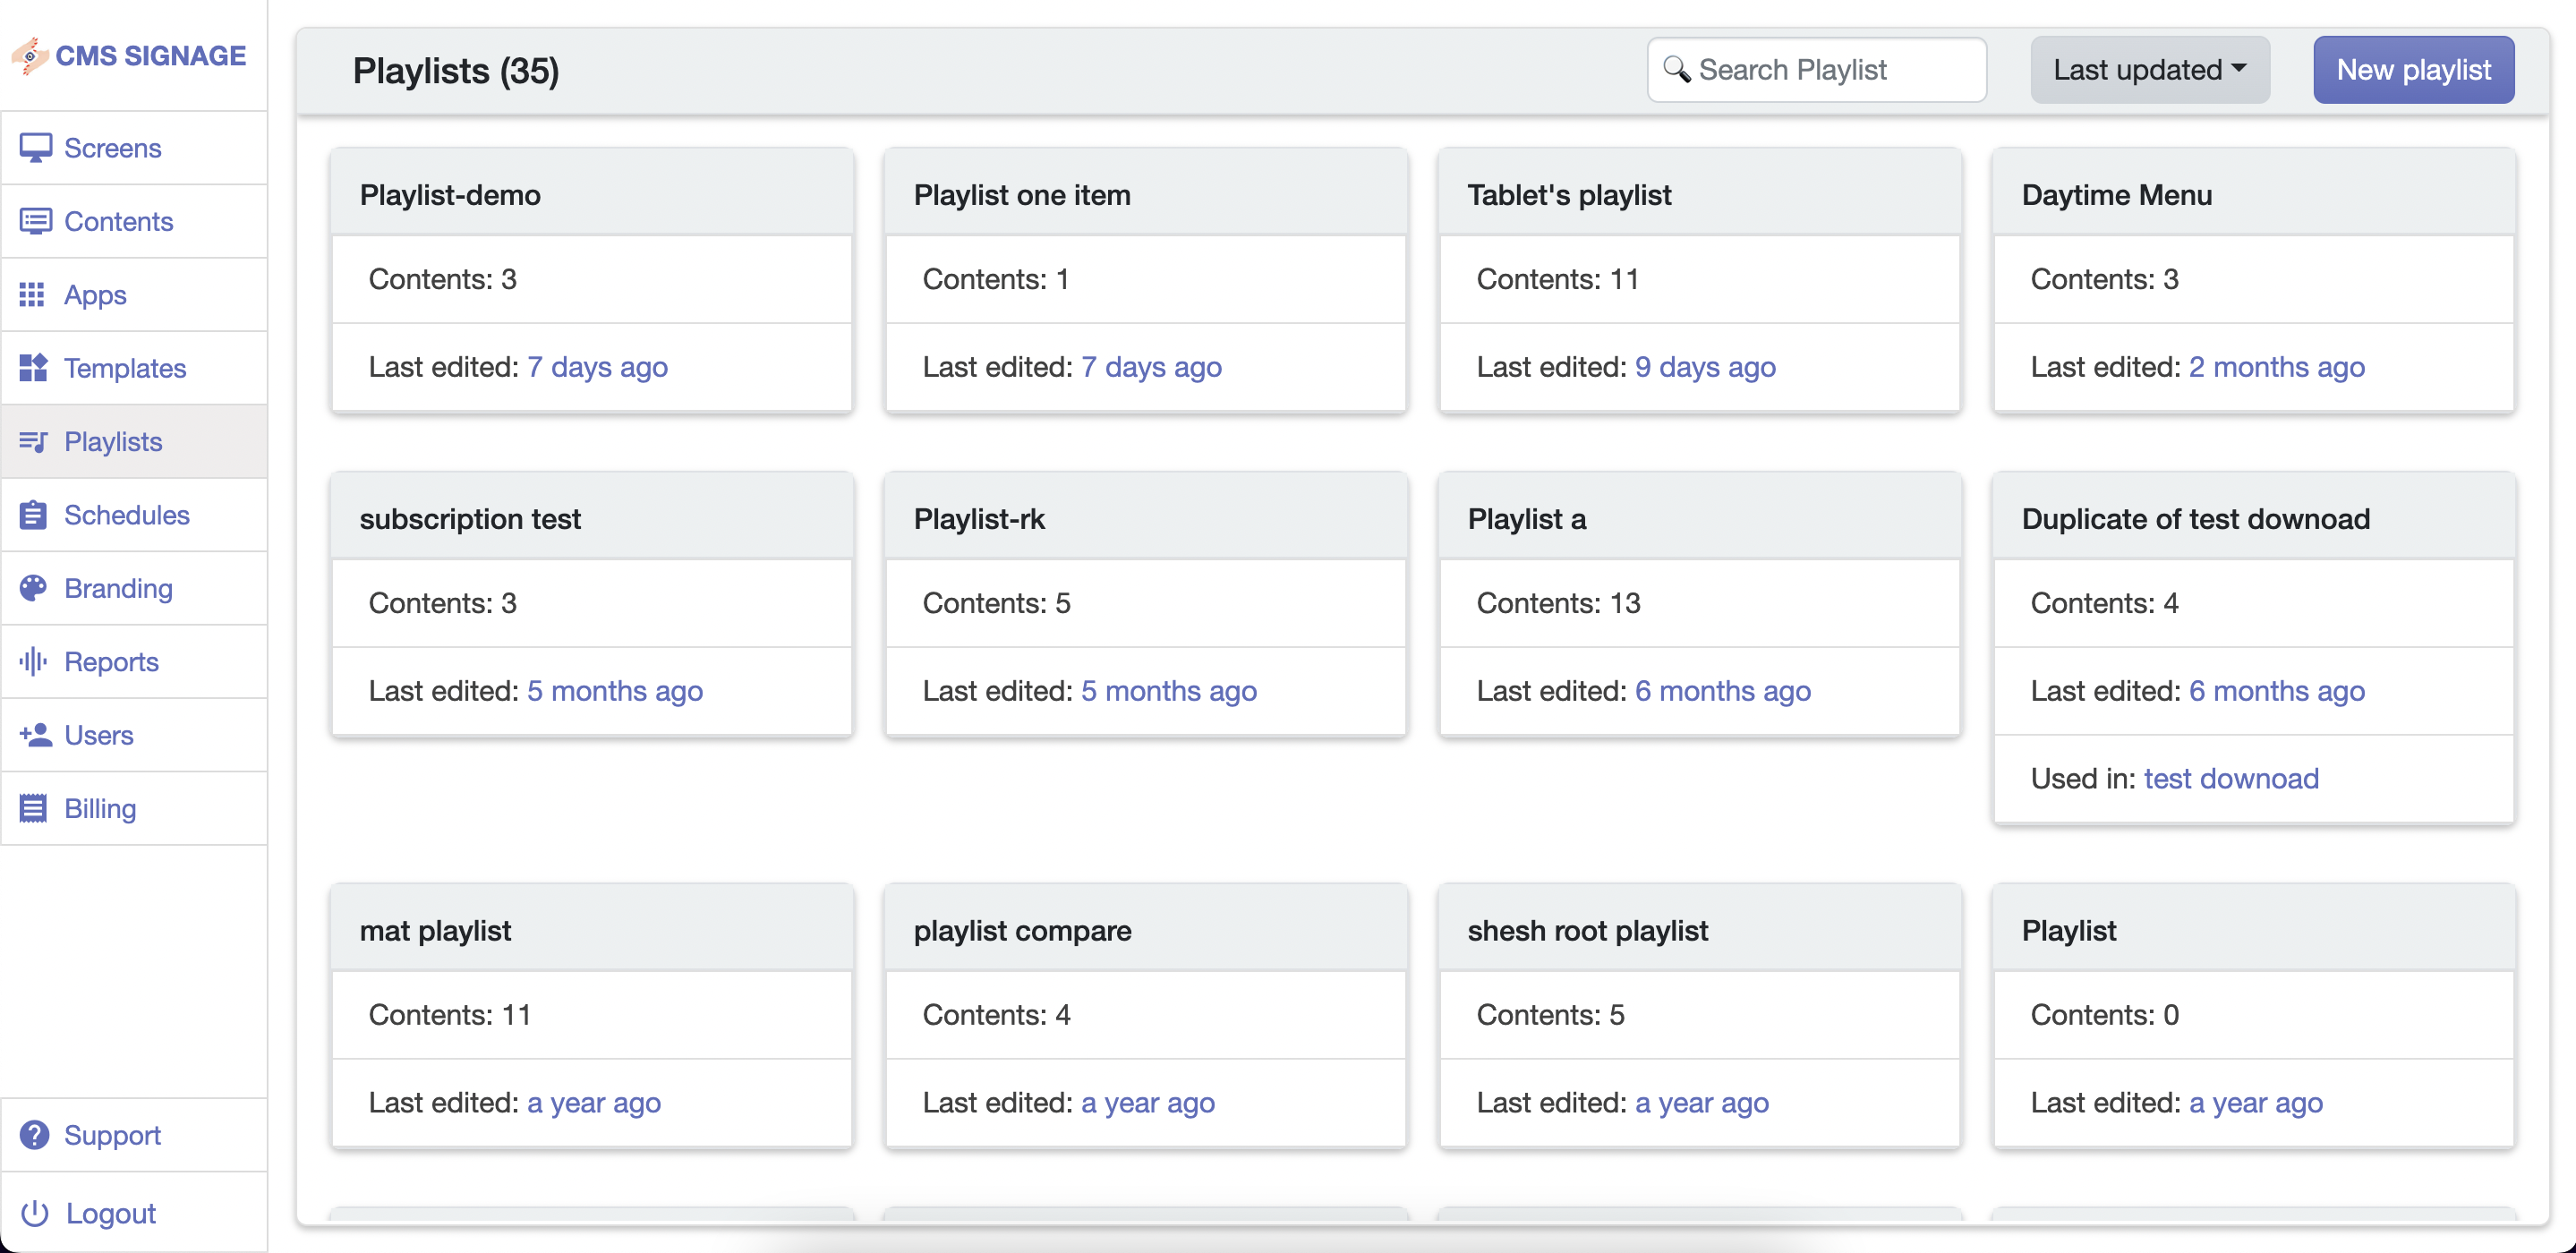Screen dimensions: 2576x1253
Task: Click the Reports waveform icon
Action: 33,661
